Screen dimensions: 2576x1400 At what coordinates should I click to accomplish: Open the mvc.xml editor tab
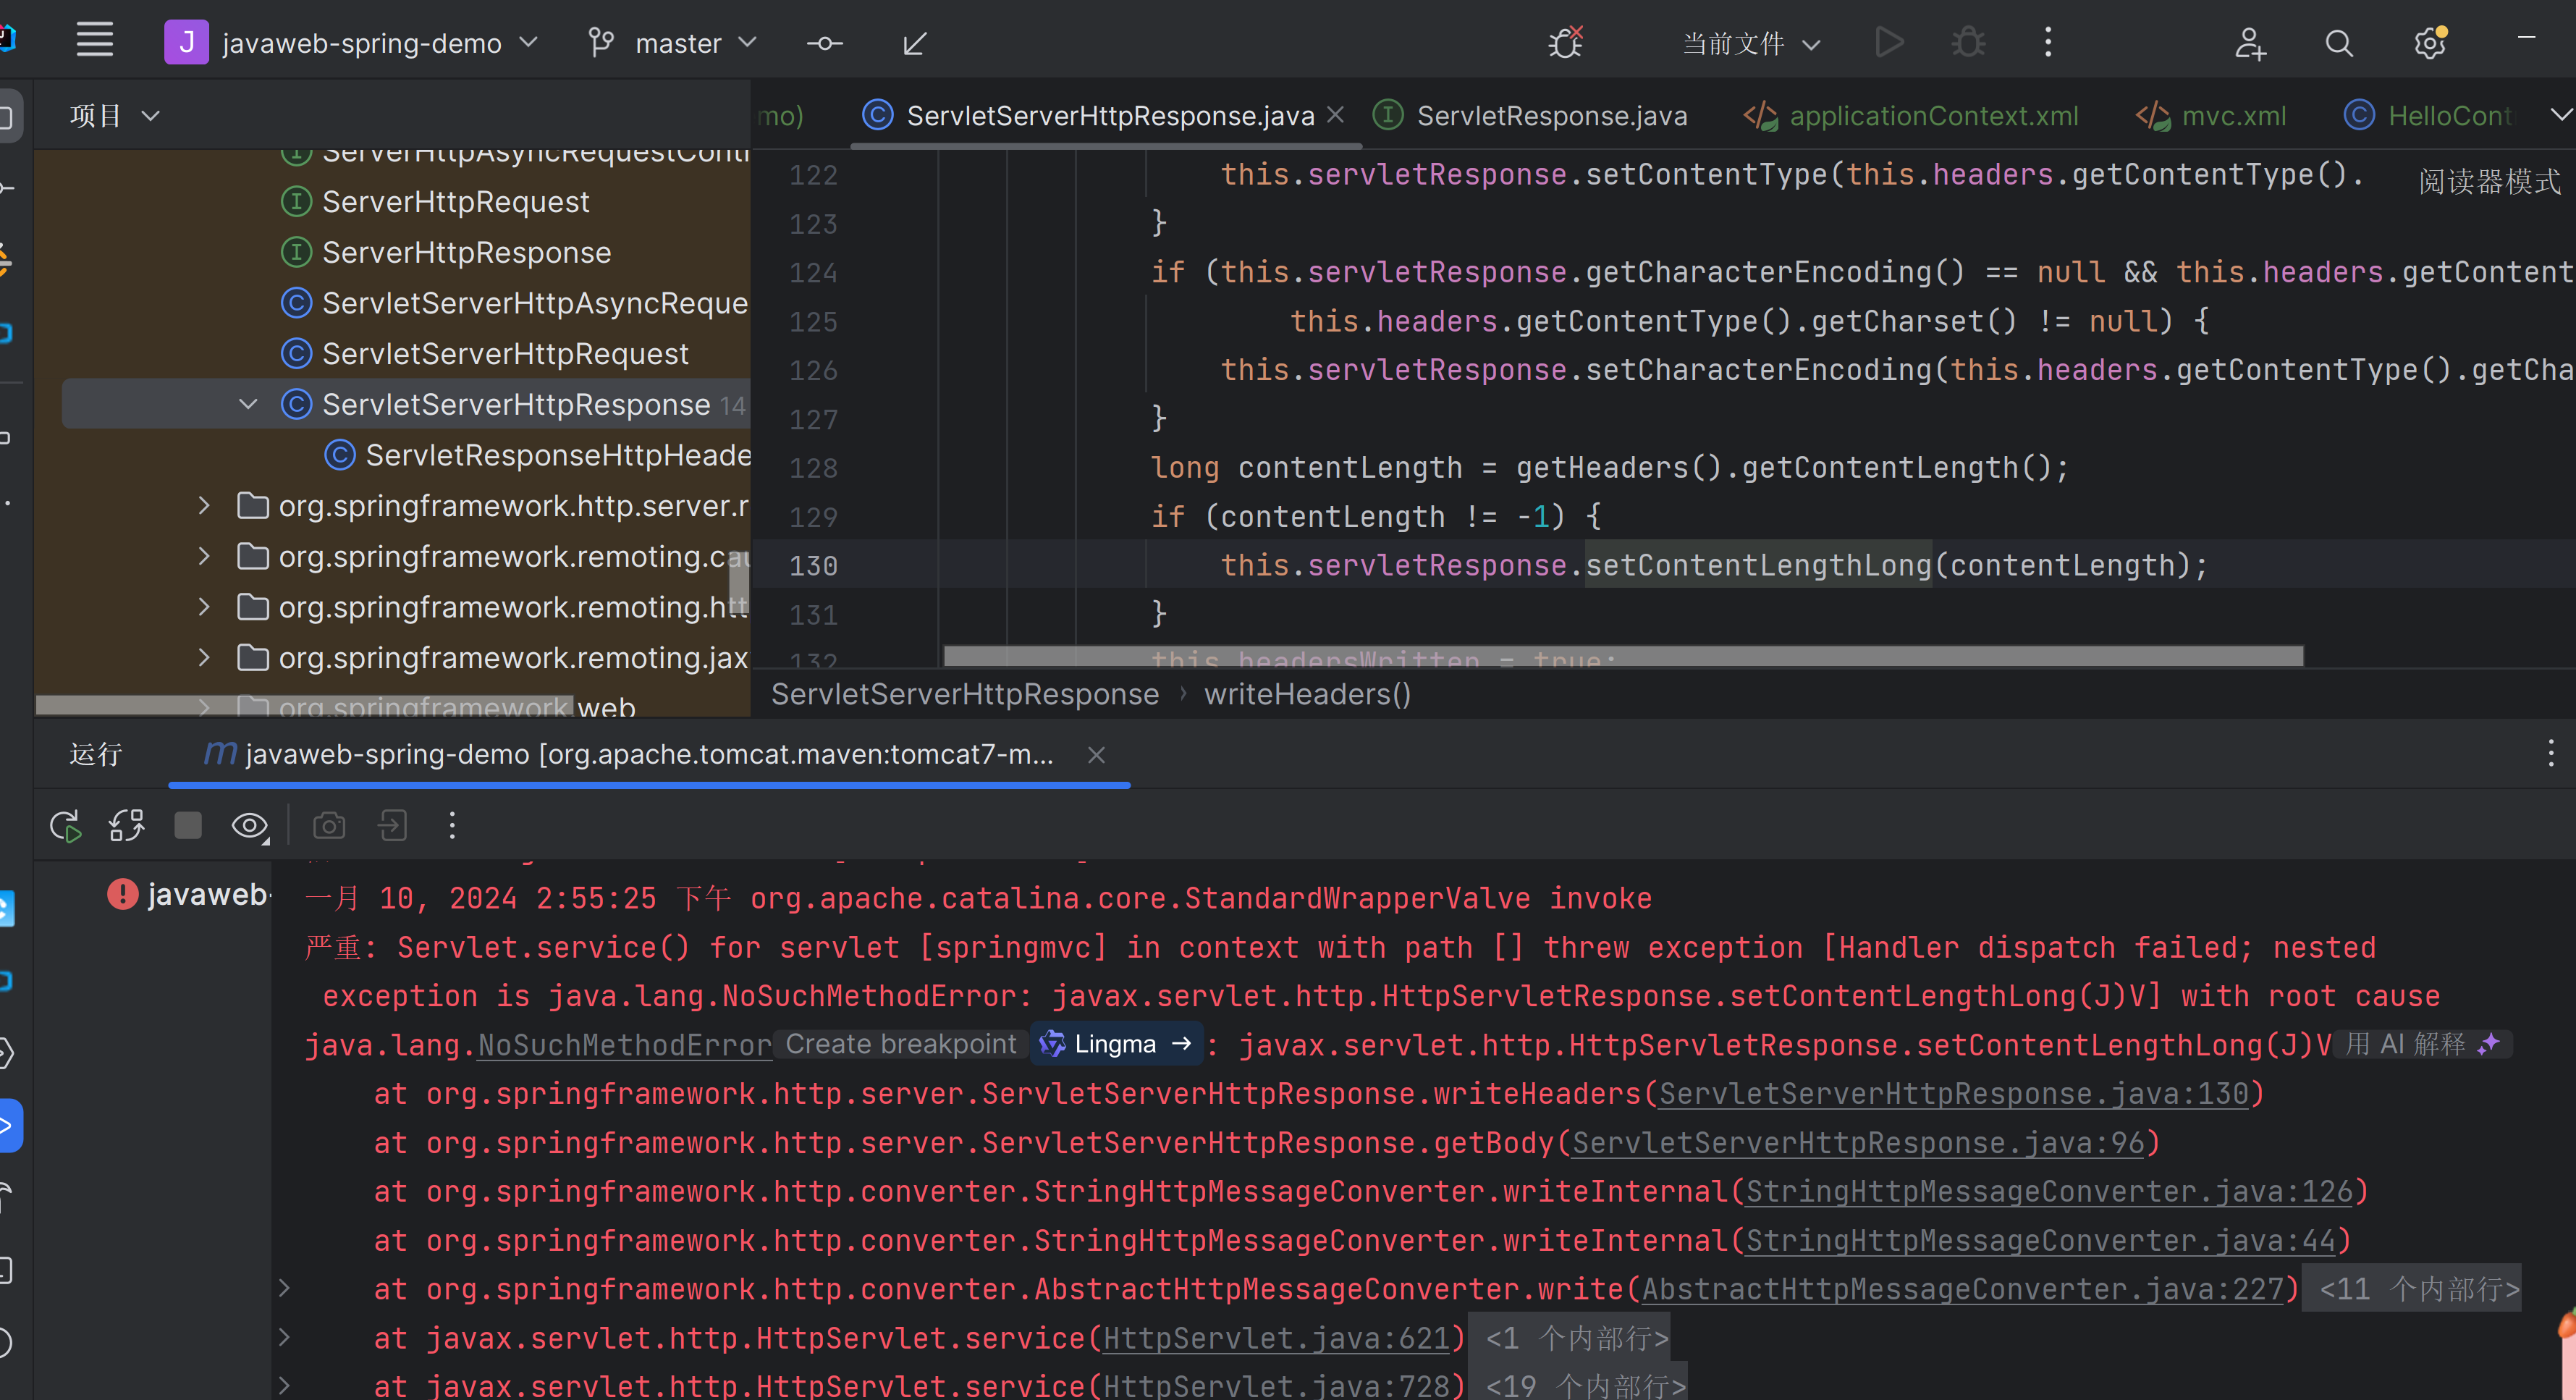click(x=2232, y=116)
